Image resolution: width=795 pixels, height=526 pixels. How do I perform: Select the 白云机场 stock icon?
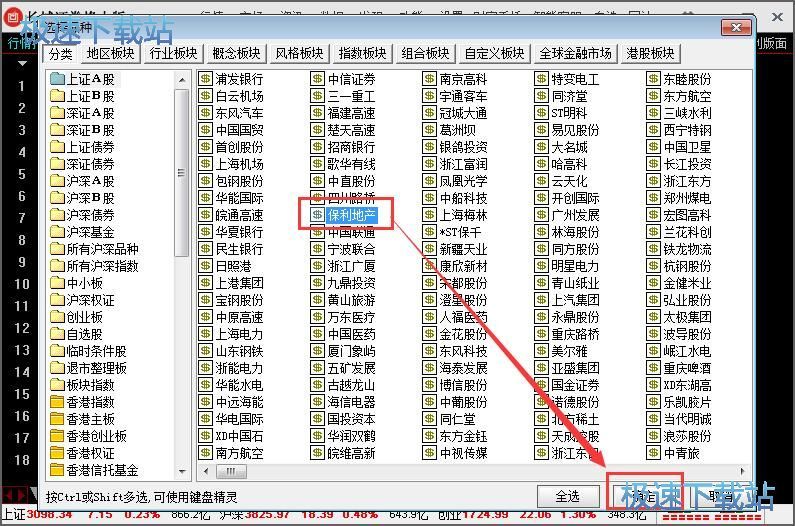click(205, 96)
